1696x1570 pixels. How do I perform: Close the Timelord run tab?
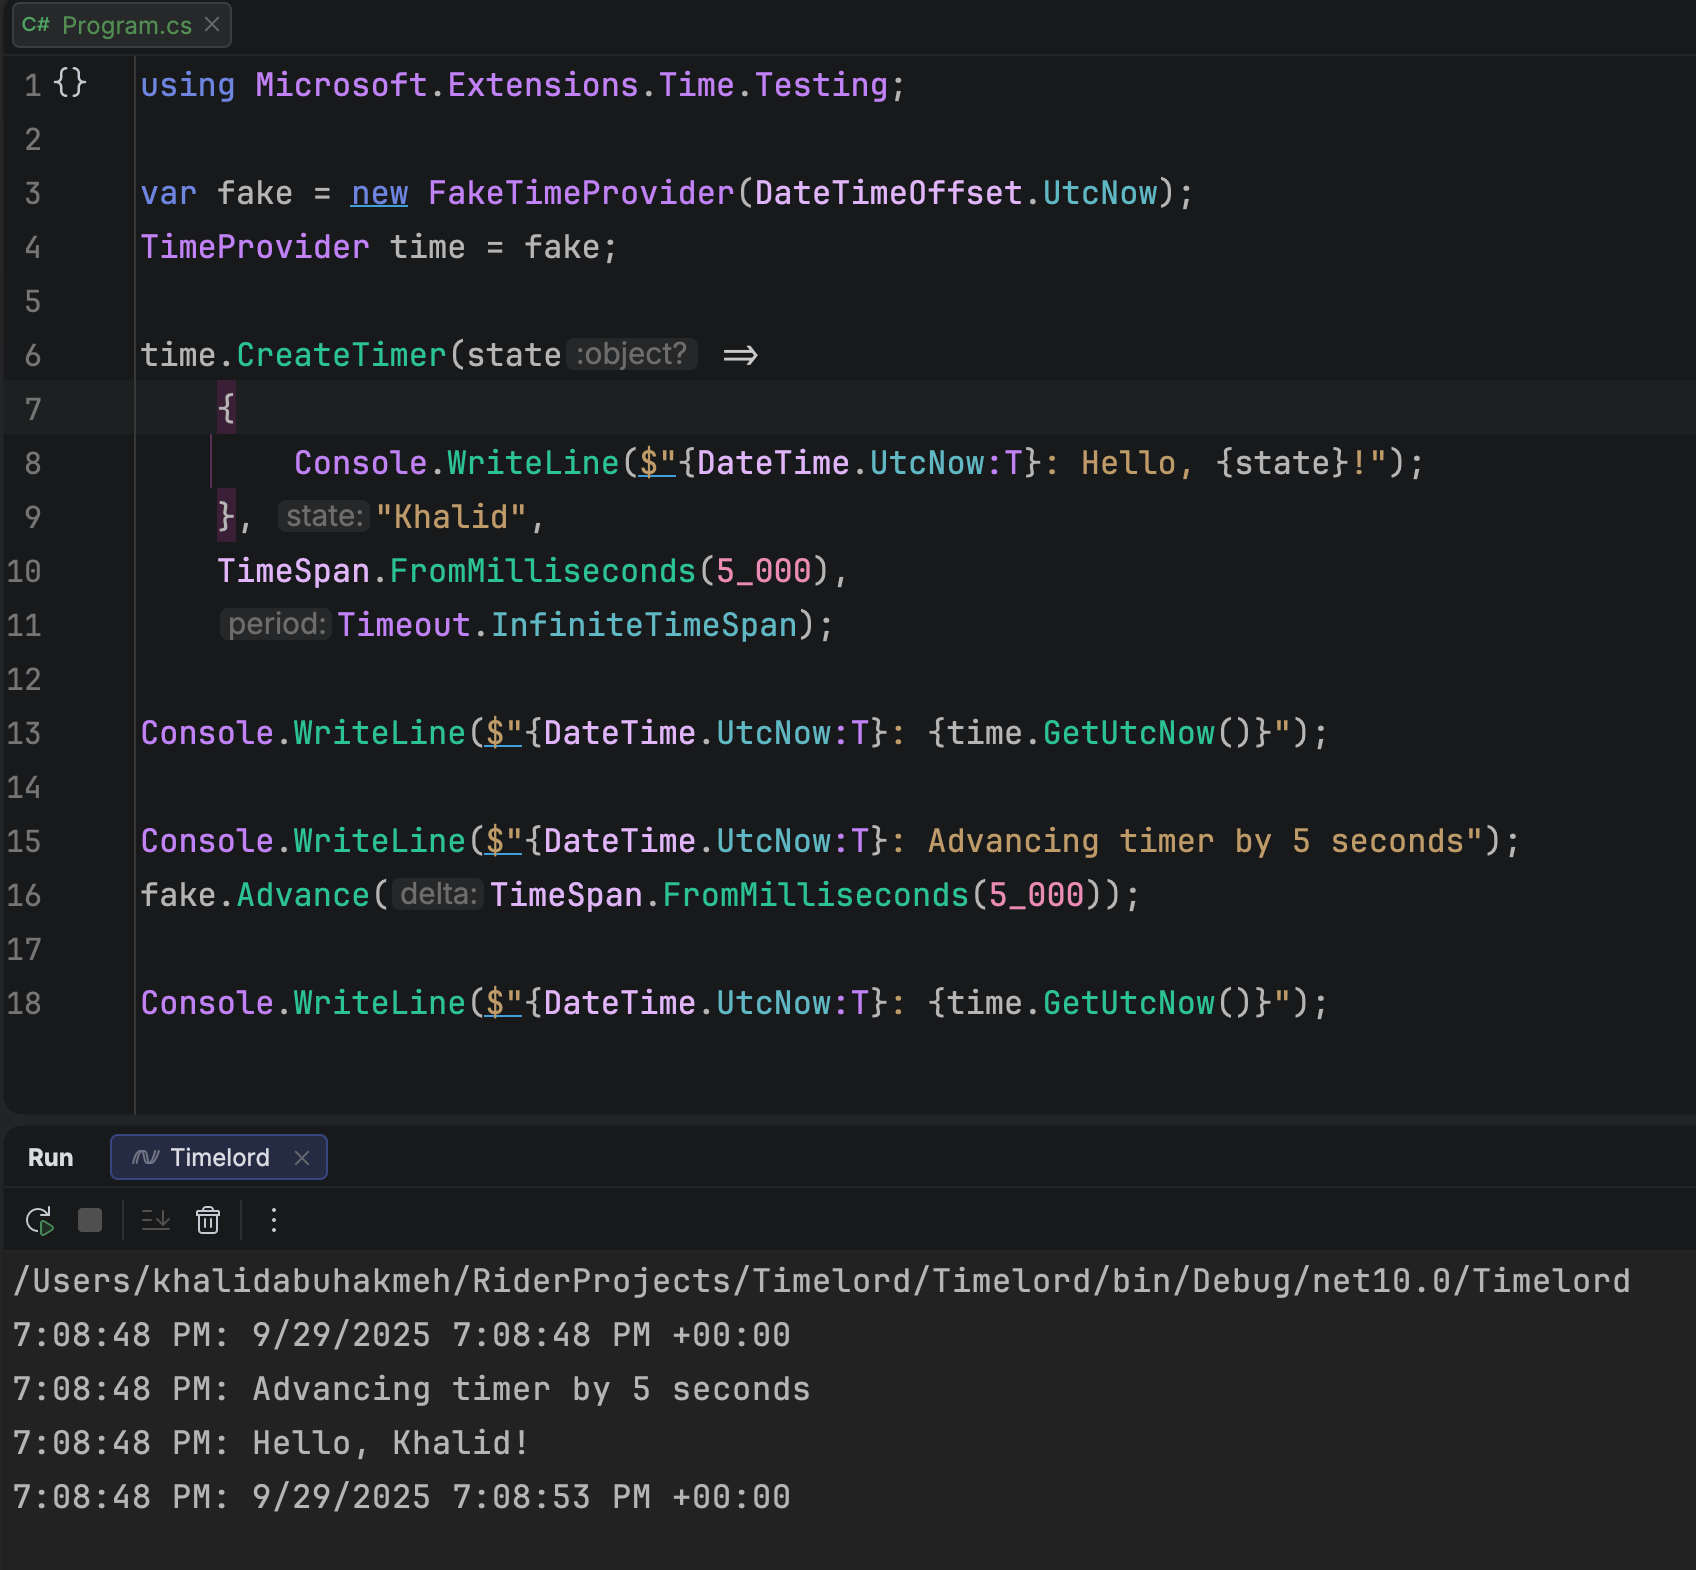click(x=302, y=1157)
